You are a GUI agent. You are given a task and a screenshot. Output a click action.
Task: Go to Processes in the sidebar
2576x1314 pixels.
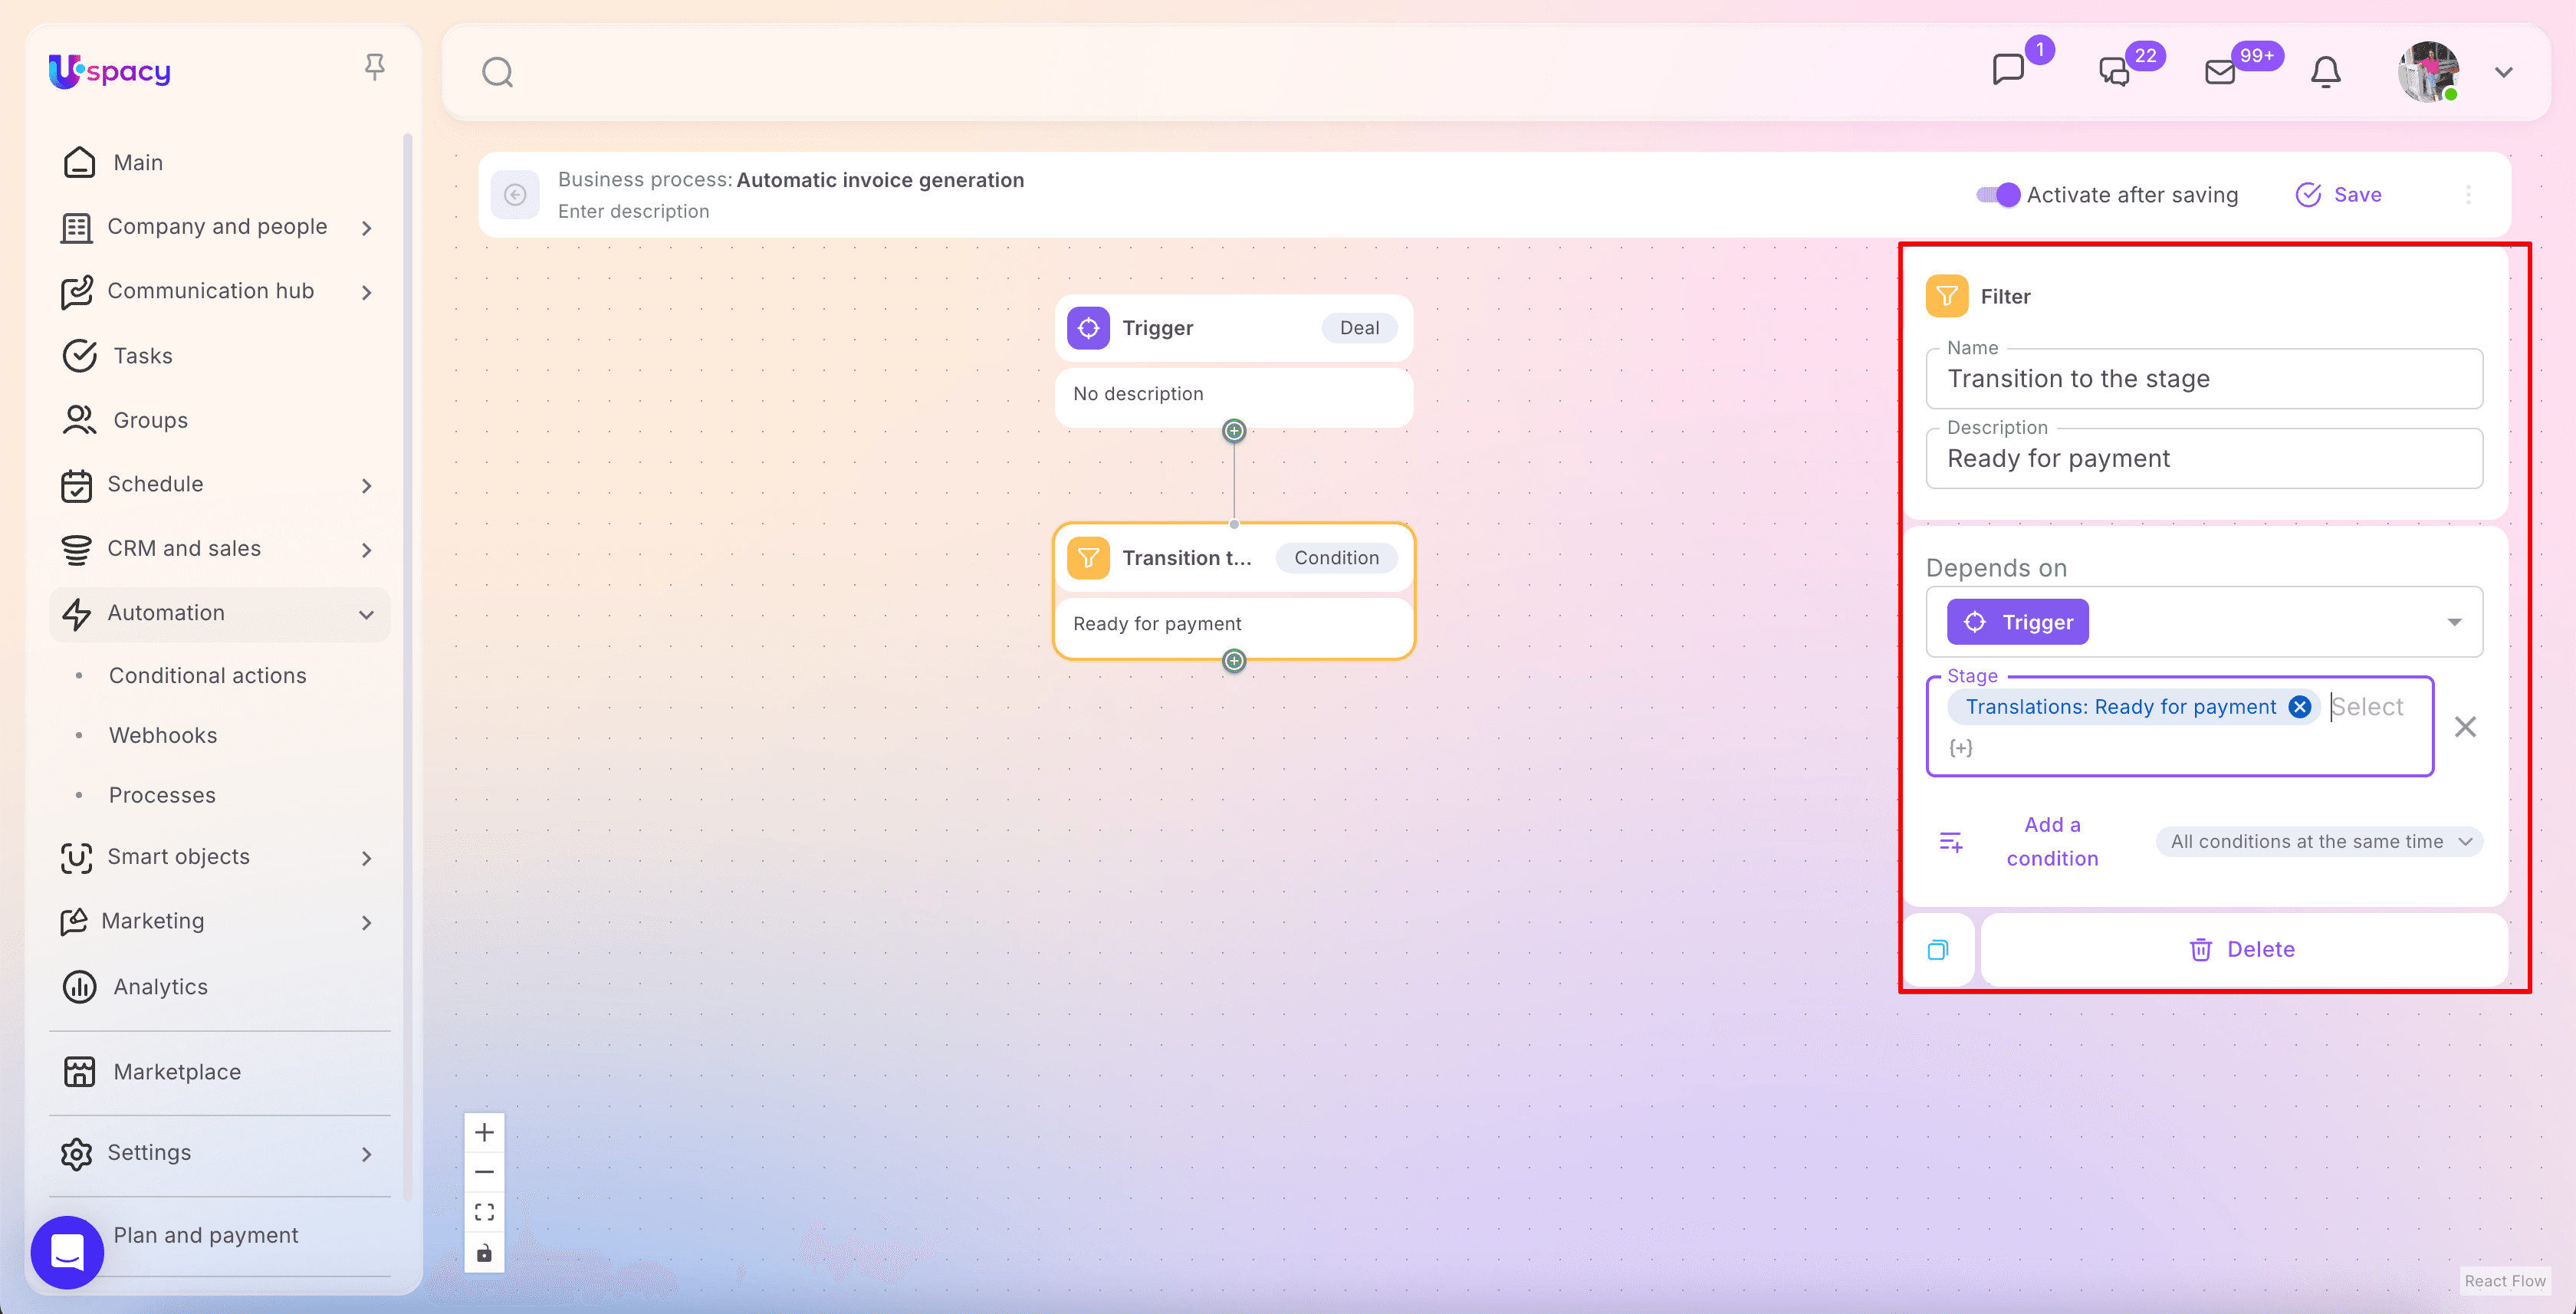(162, 795)
